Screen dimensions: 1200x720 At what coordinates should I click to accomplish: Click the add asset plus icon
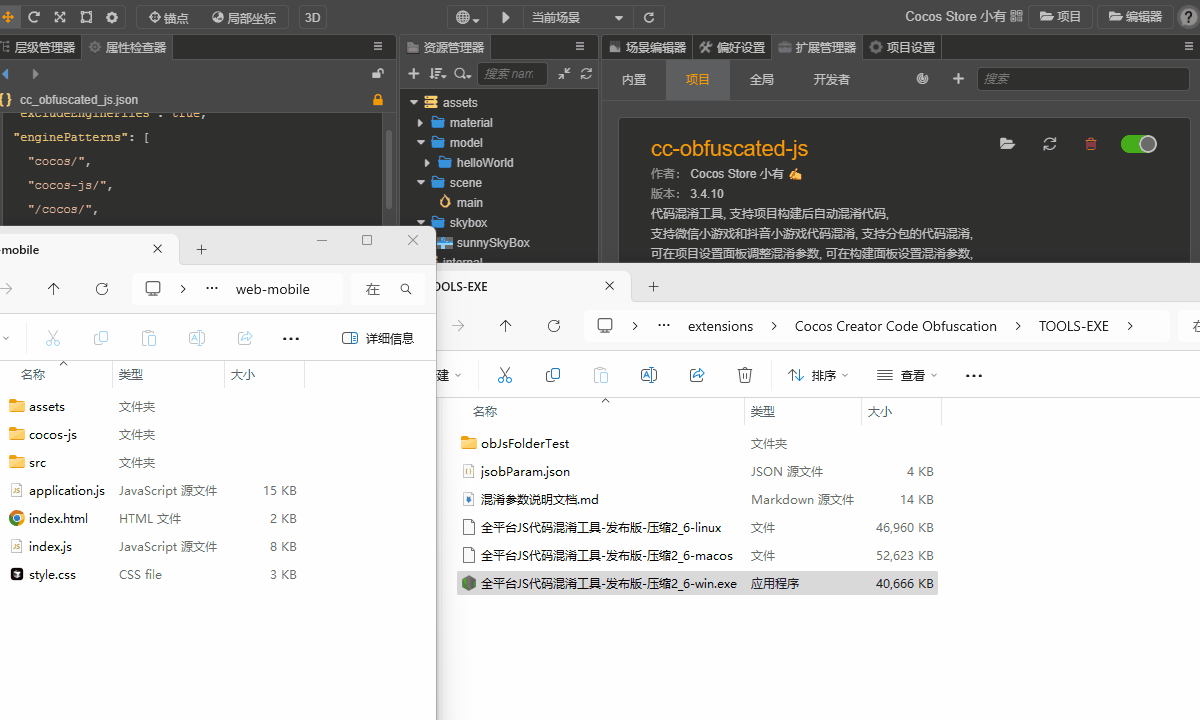point(414,74)
